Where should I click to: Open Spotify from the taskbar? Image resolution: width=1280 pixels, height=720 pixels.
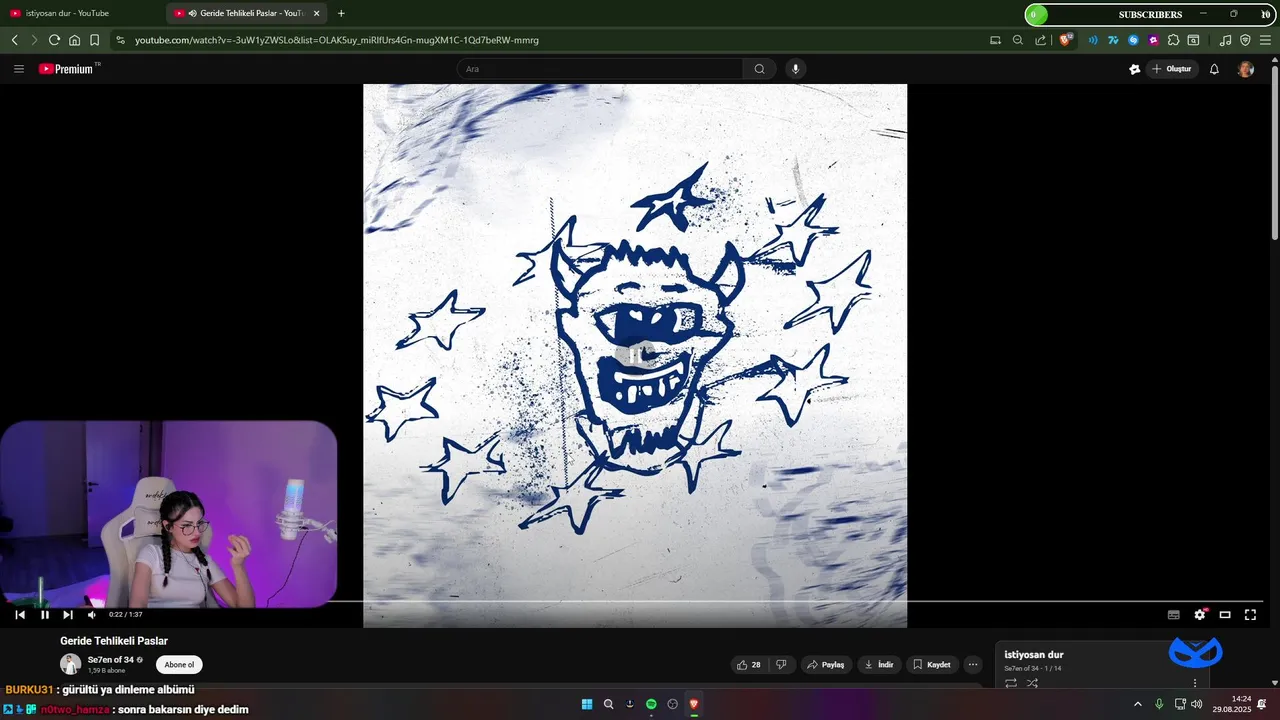click(x=651, y=704)
